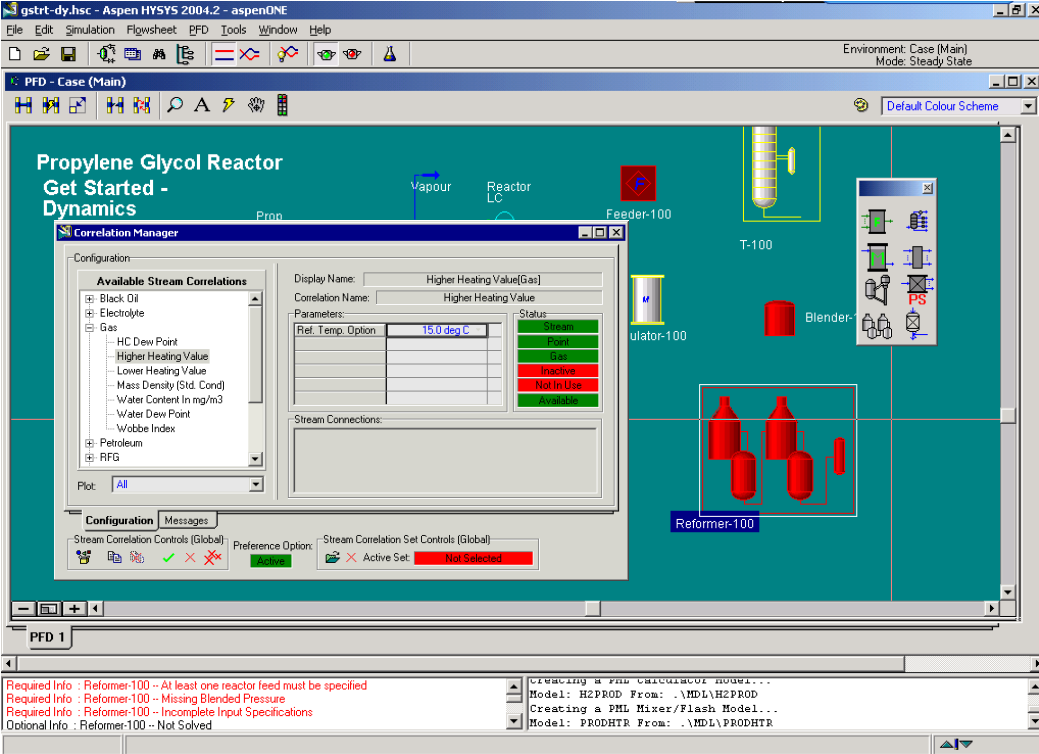Select Wobbe Index correlation
This screenshot has height=754, width=1039.
click(x=146, y=429)
